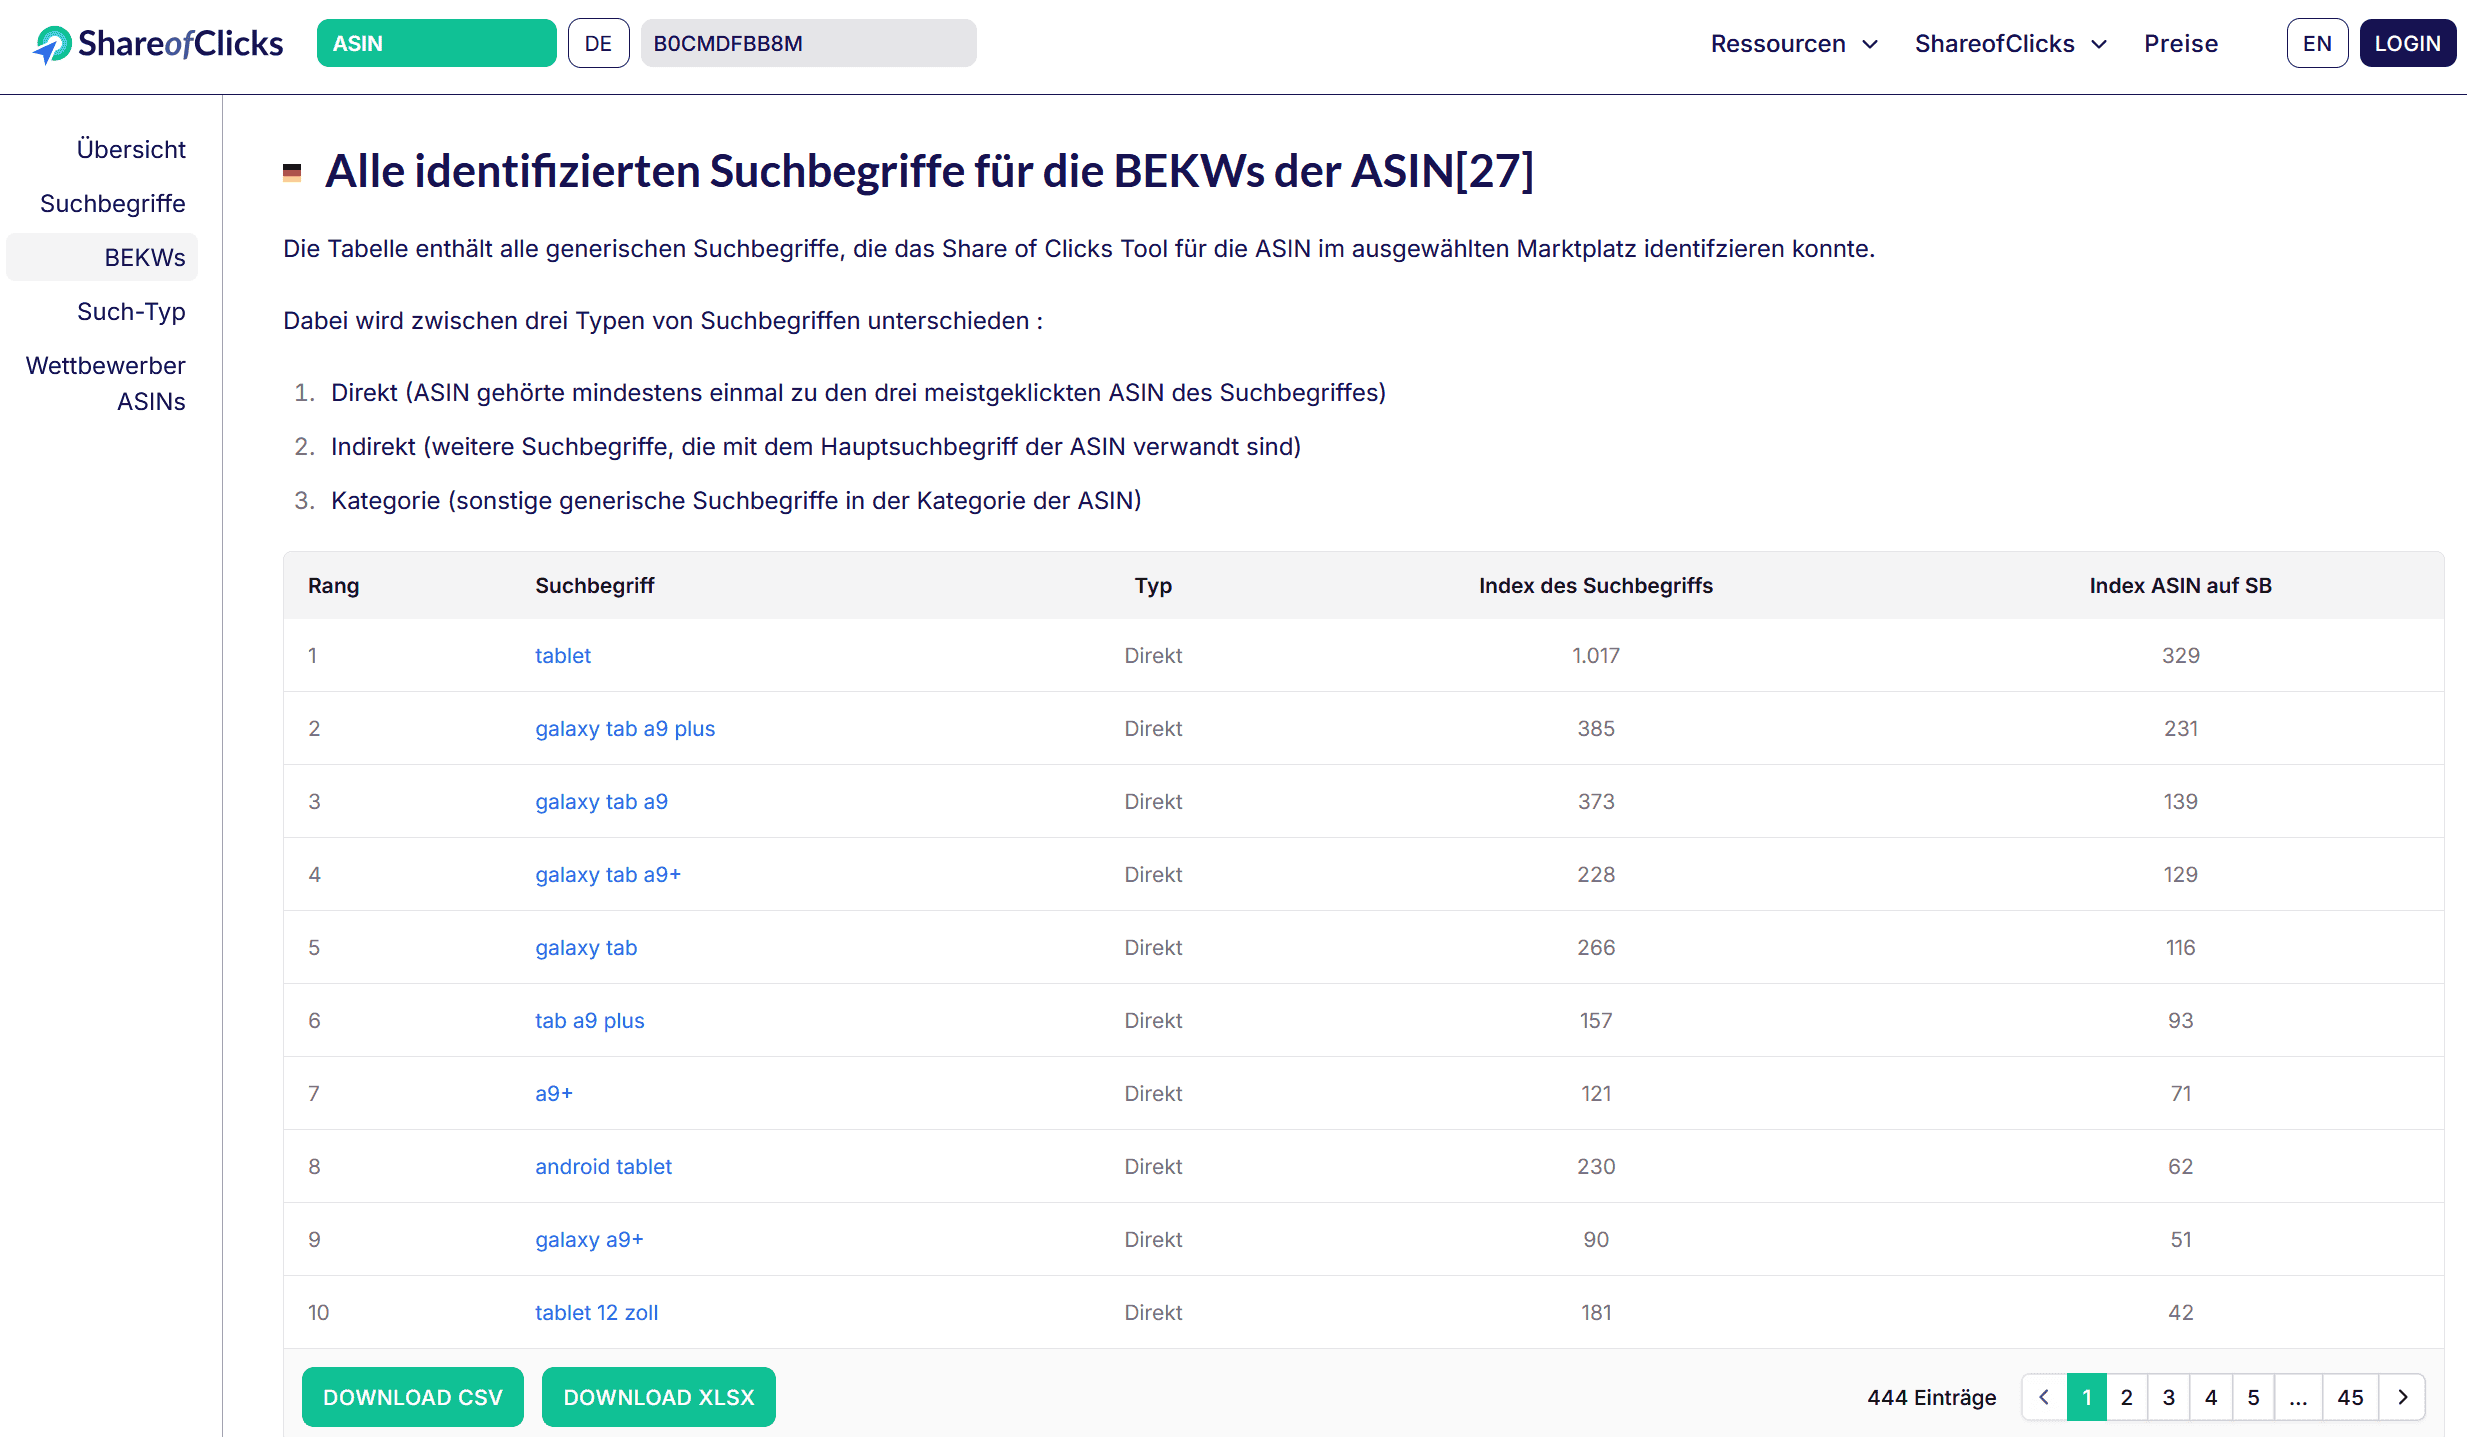Select page 1 in pagination
Screen dimensions: 2467x1437
coord(2087,1397)
